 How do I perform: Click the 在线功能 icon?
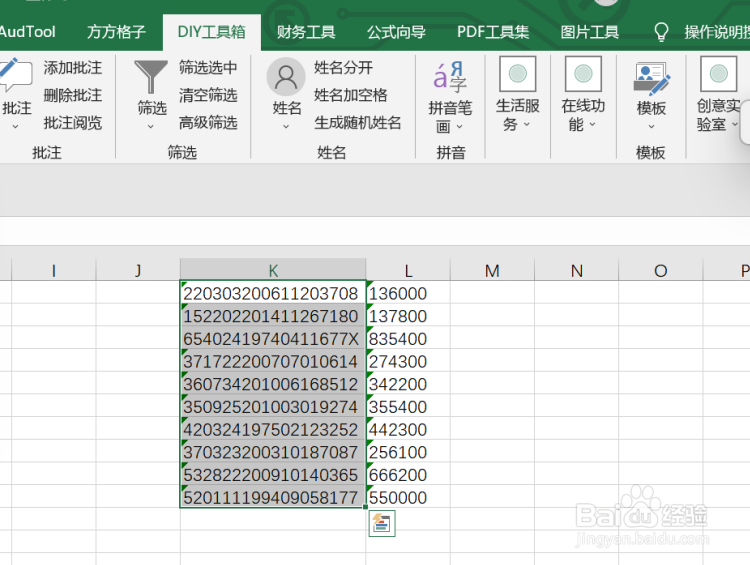click(x=583, y=74)
